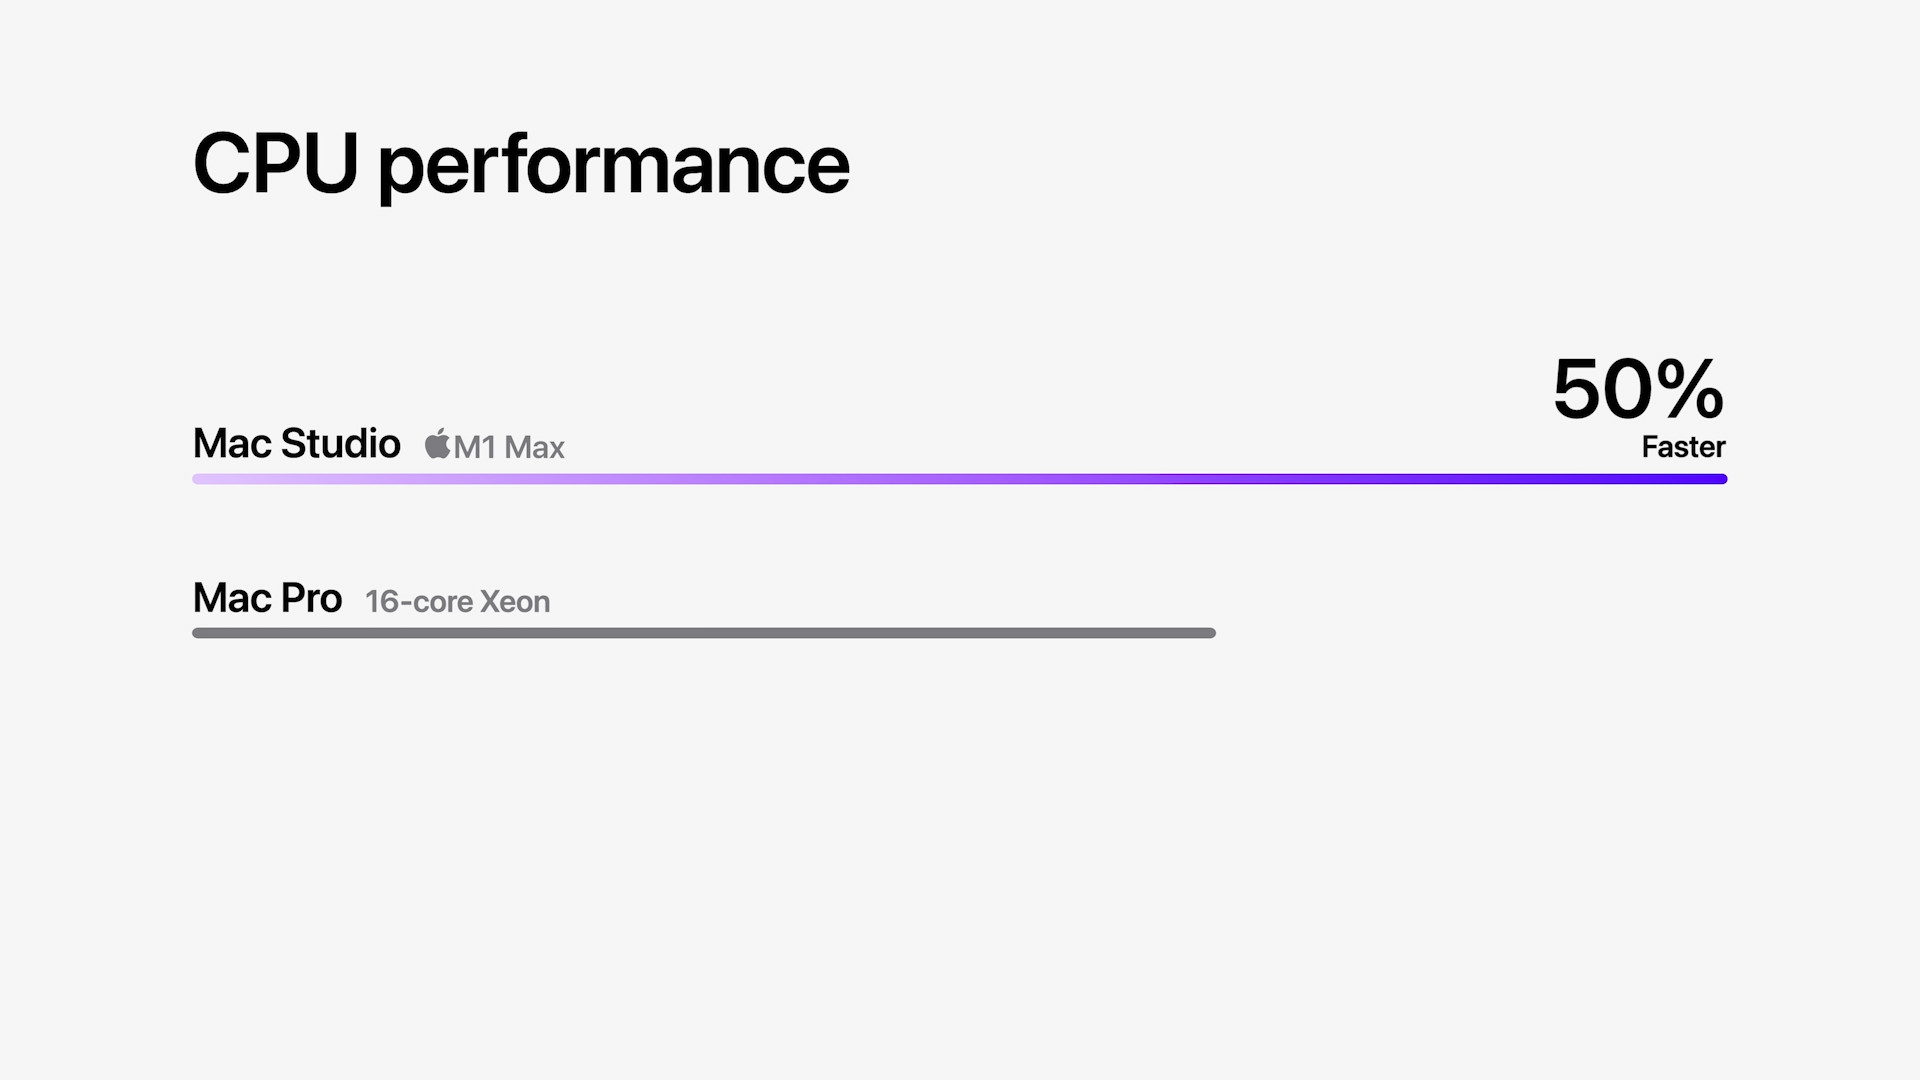The image size is (1920, 1080).
Task: Click the word CPU in the title
Action: click(x=275, y=164)
